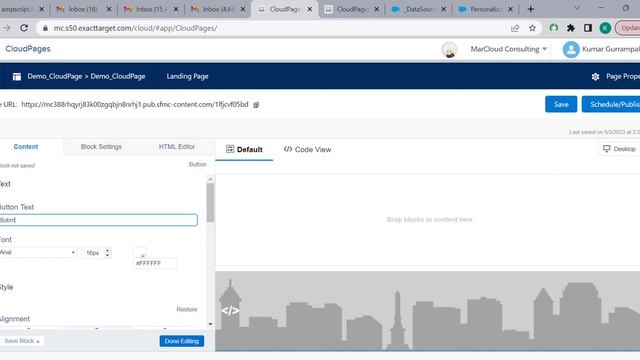Click the scrollbar up arrow in content panel
The height and width of the screenshot is (360, 640).
(x=210, y=179)
